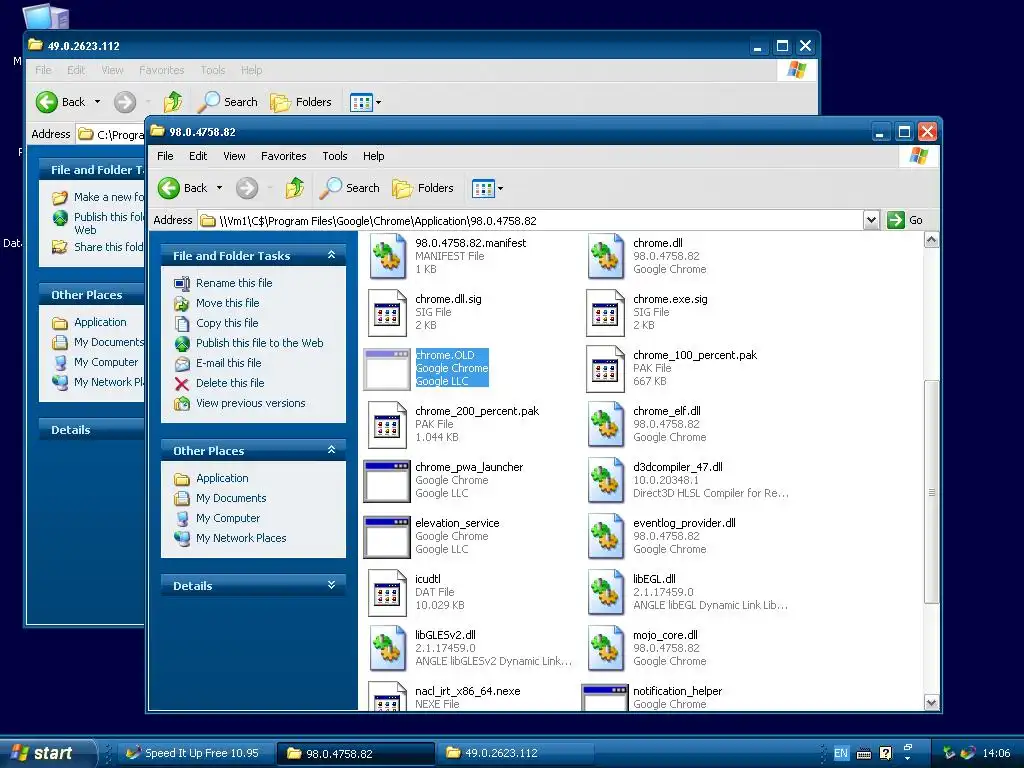Open Search in the 98.0.4758.82 window
This screenshot has width=1024, height=768.
(x=349, y=188)
